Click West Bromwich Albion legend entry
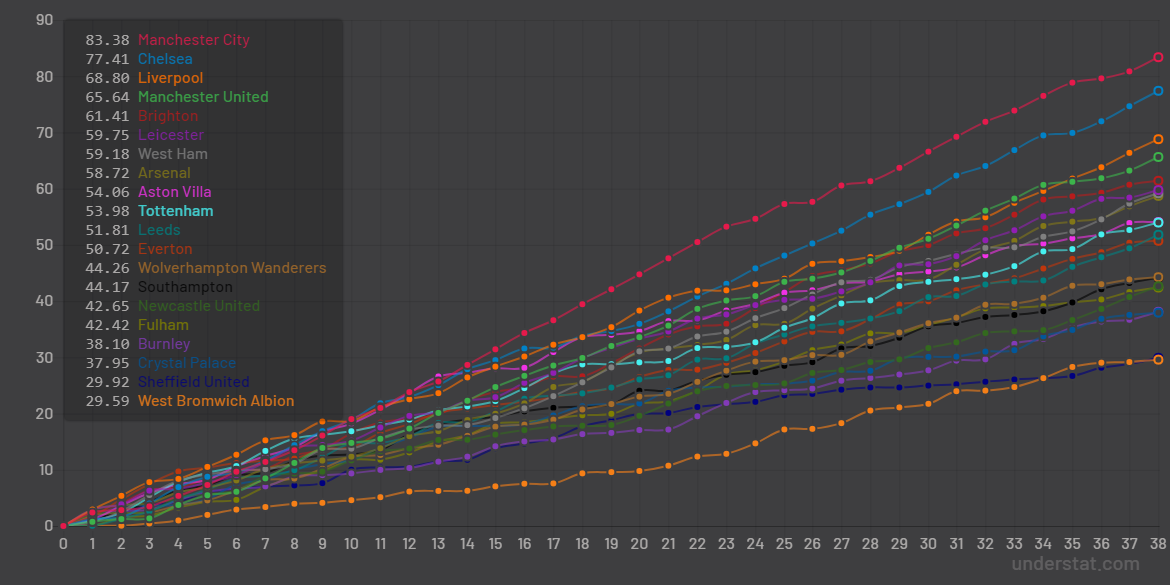The image size is (1170, 585). point(216,401)
